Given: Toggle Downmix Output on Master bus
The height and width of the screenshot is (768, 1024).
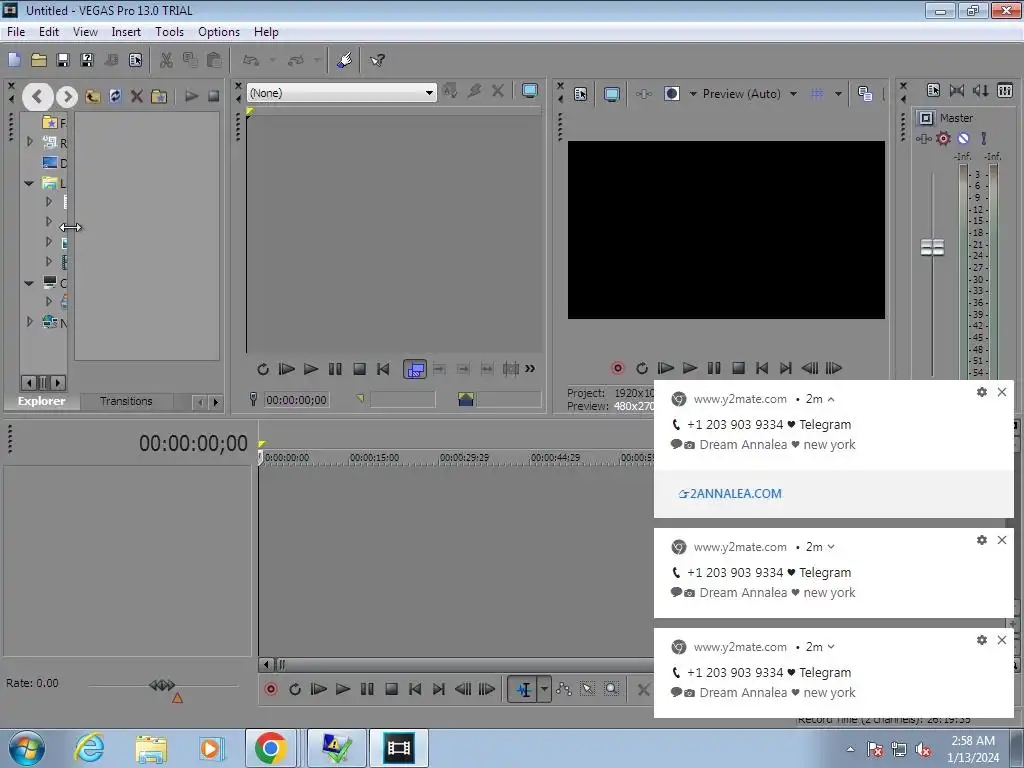Looking at the screenshot, I should 957,91.
